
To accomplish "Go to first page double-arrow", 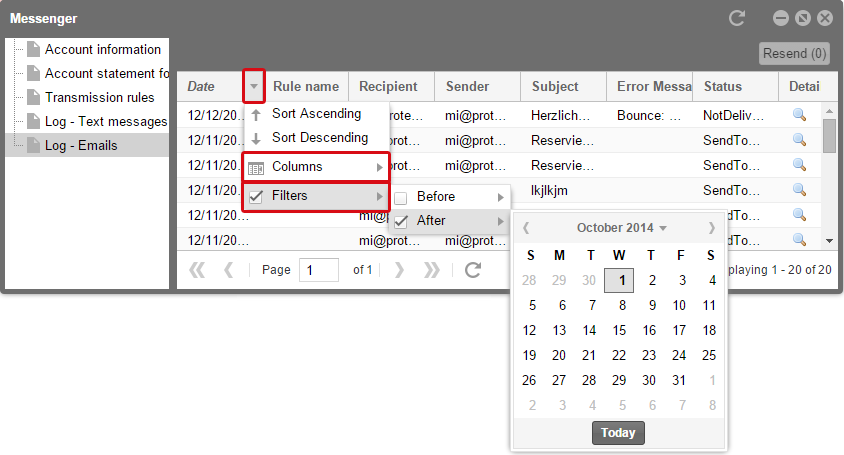I will coord(197,270).
